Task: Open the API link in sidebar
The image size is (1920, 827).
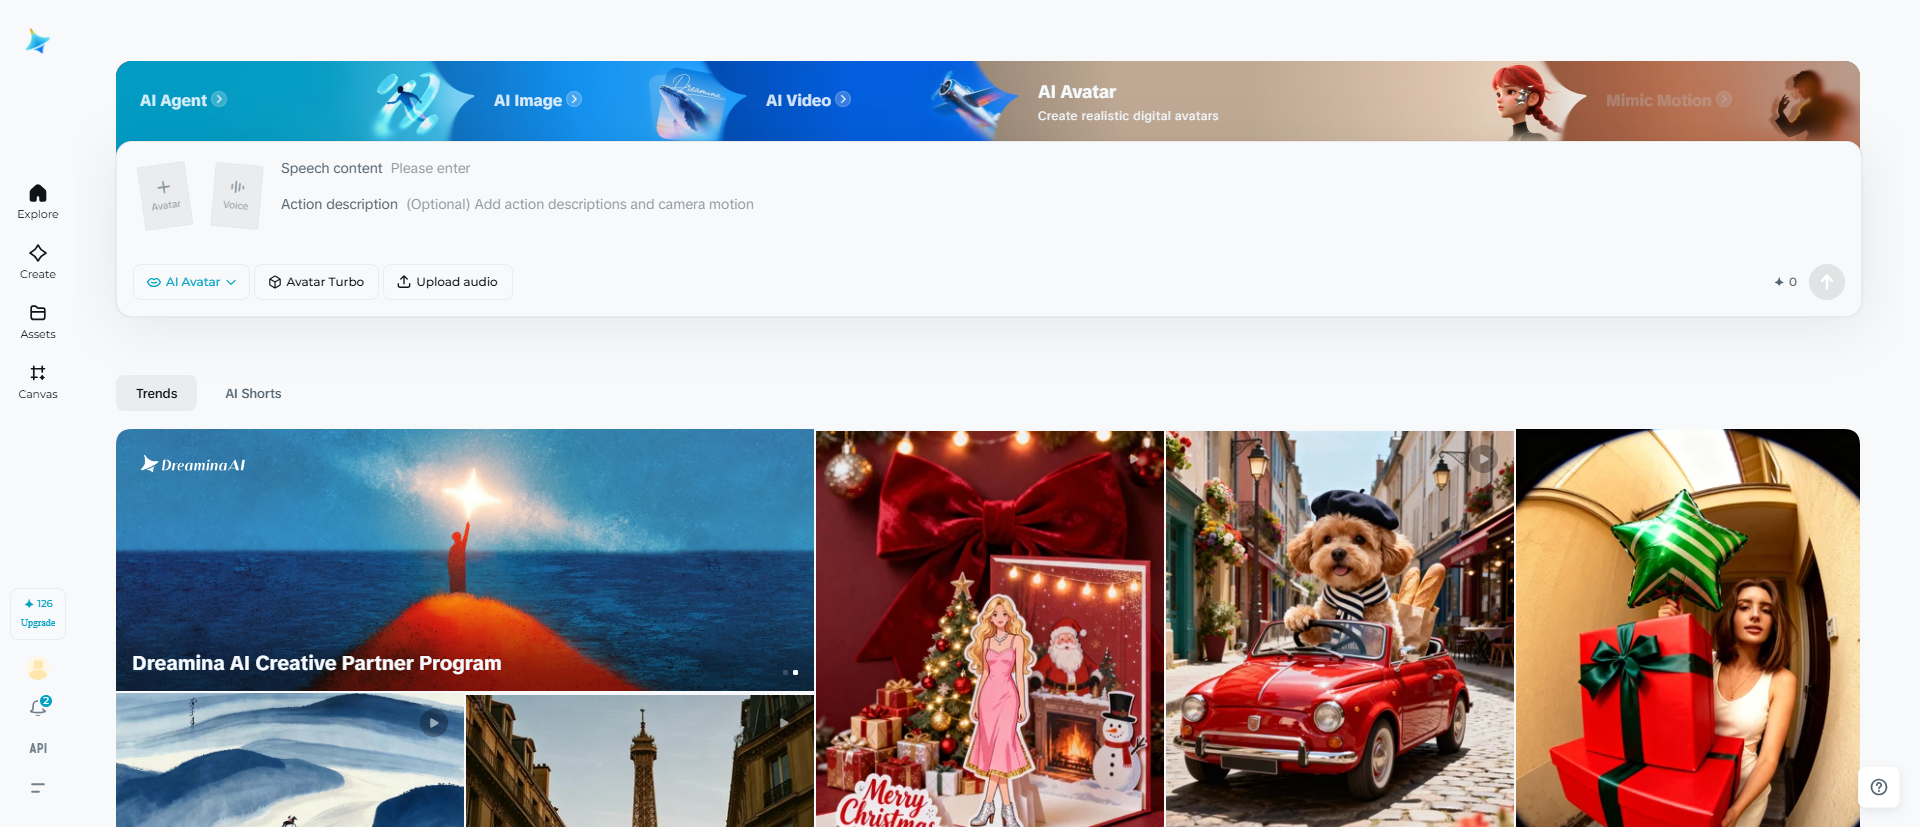Action: [x=38, y=748]
